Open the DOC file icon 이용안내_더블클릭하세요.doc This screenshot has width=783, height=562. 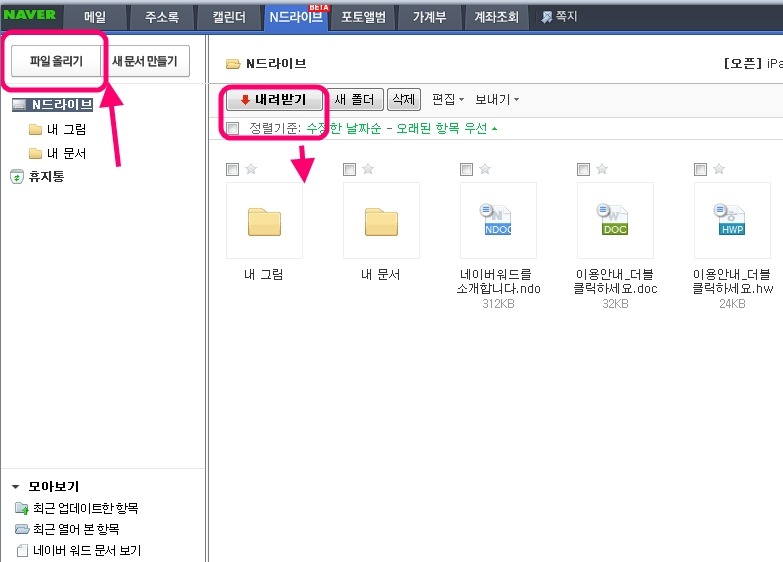[614, 219]
